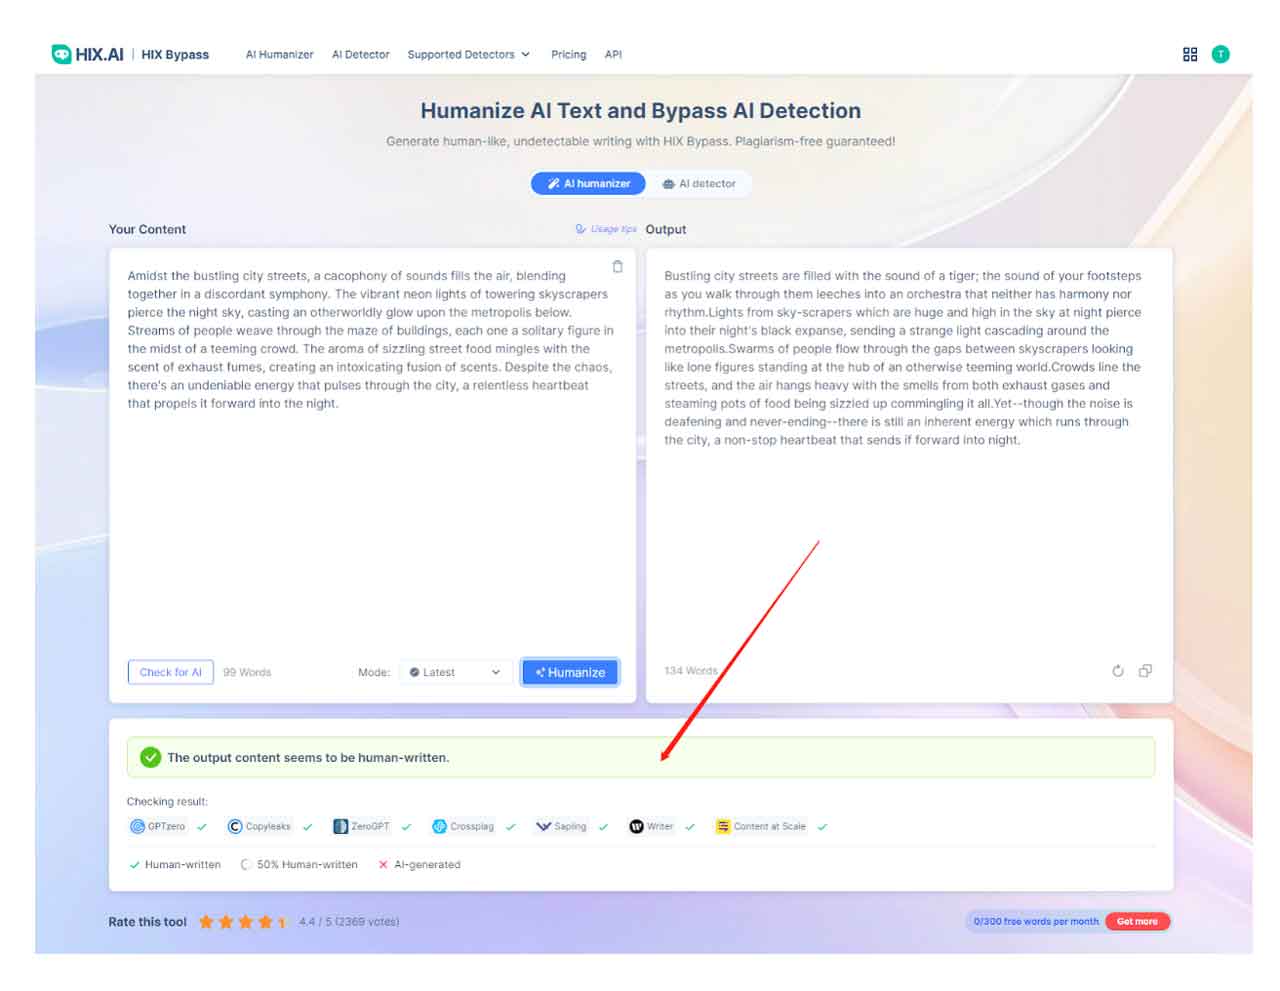Click inside the Your Content text area
The width and height of the screenshot is (1280, 991).
pos(370,520)
